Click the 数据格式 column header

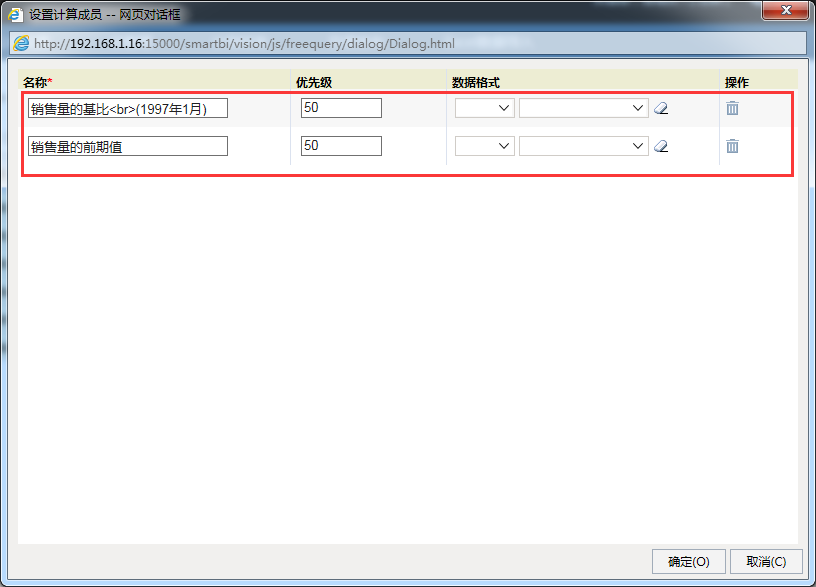[x=476, y=82]
